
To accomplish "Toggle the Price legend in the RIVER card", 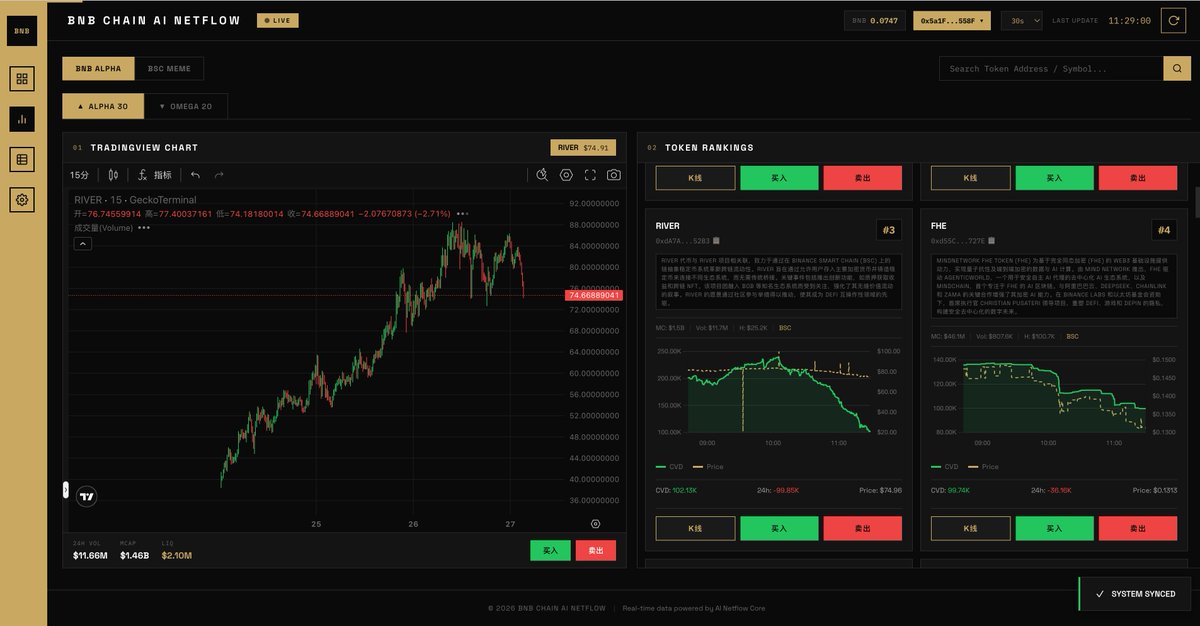I will point(706,466).
